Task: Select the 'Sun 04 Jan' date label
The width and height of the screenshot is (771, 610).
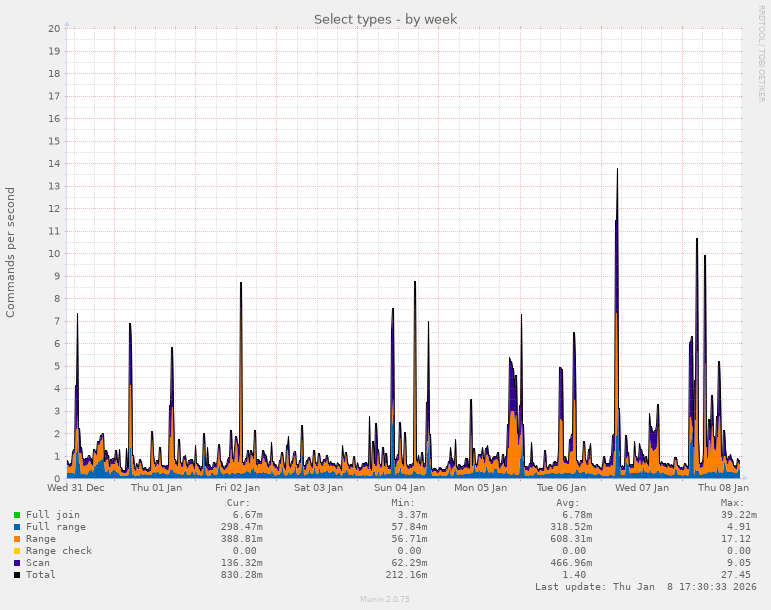Action: (400, 488)
